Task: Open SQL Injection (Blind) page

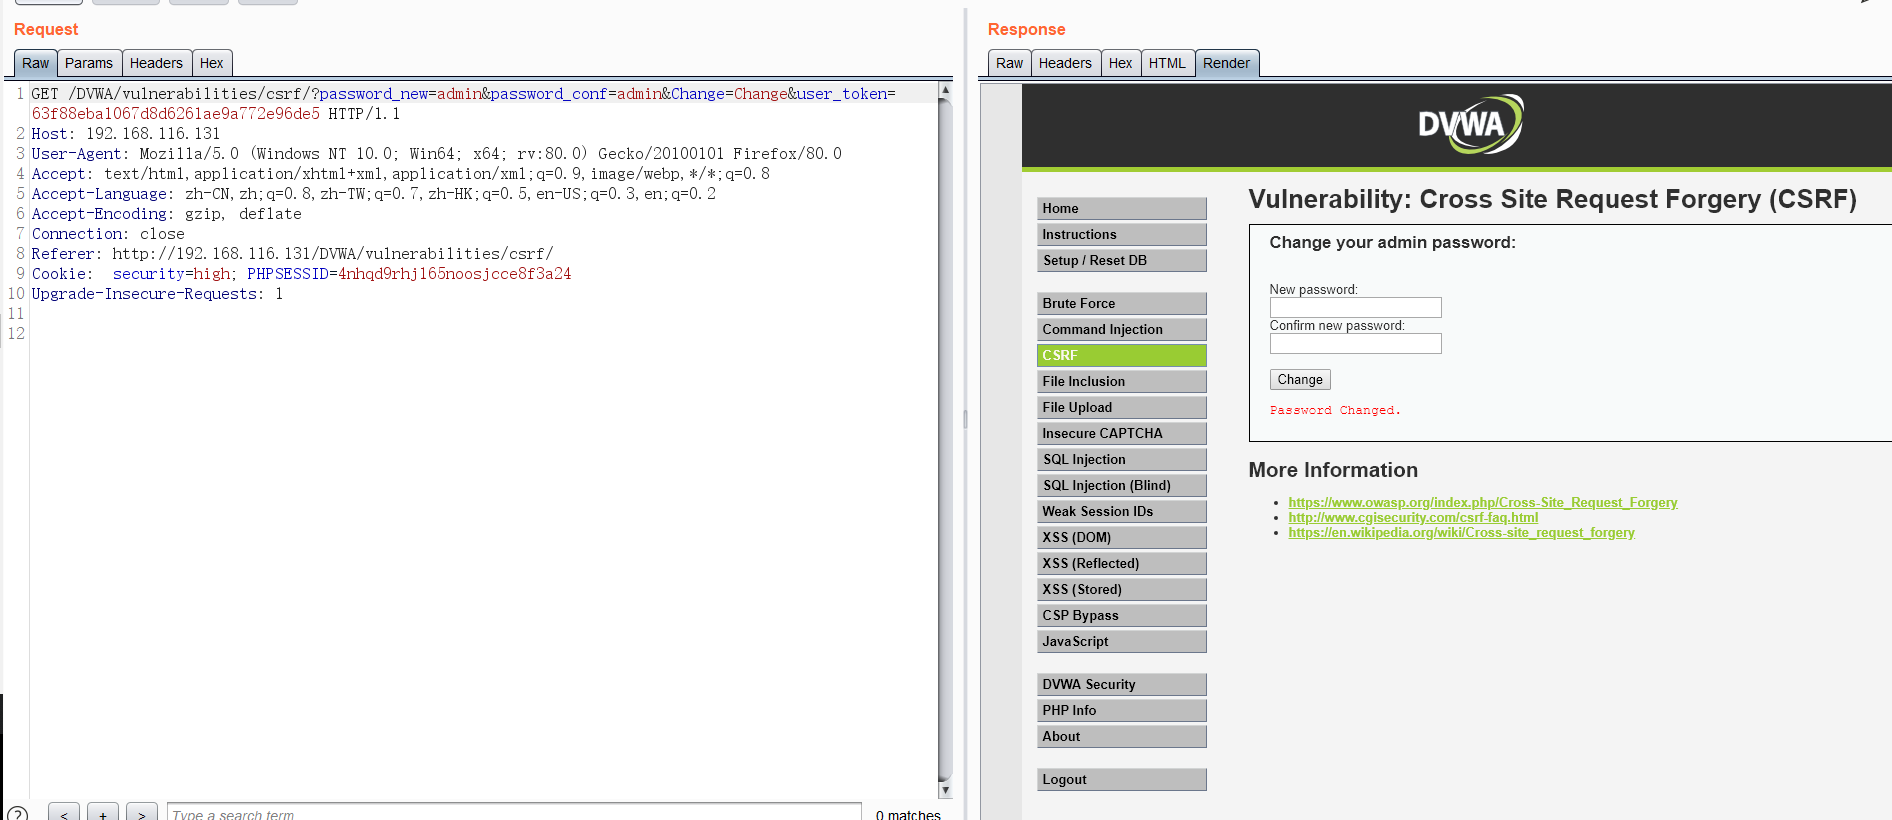Action: [x=1121, y=485]
